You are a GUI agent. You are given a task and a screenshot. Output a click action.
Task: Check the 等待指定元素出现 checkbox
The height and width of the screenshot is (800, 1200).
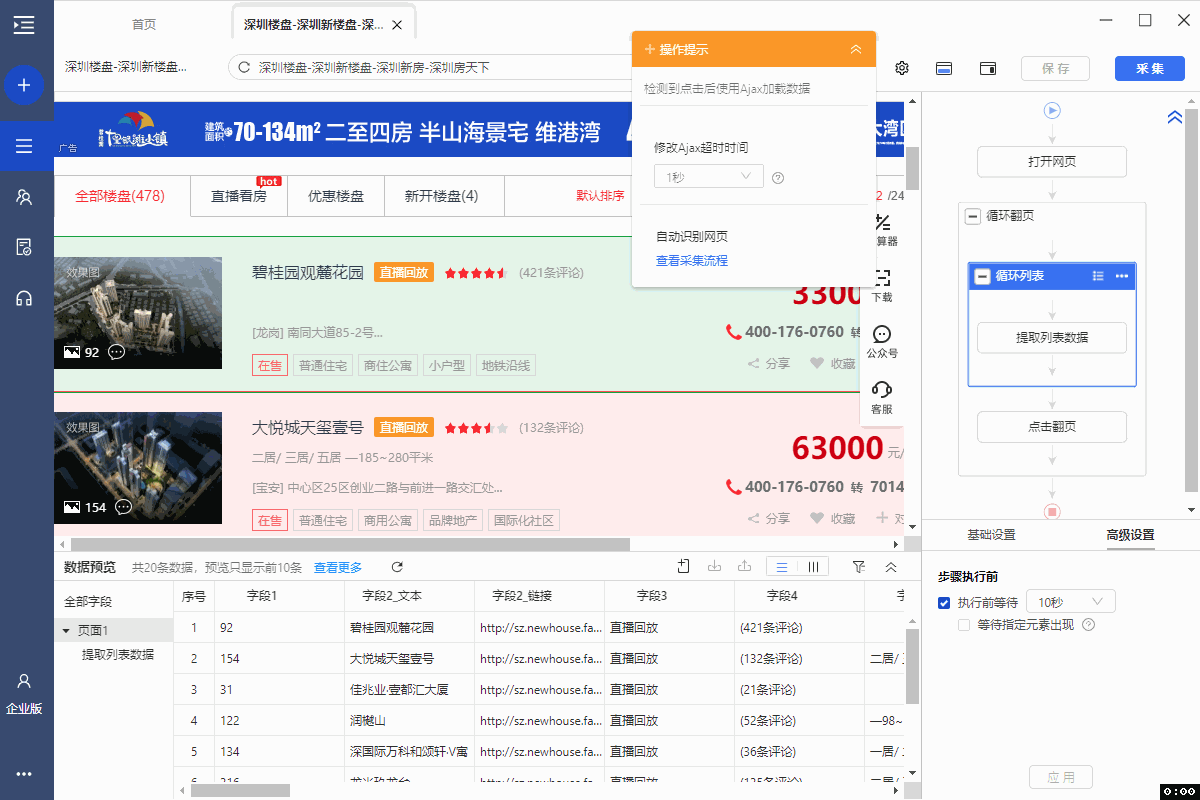964,625
